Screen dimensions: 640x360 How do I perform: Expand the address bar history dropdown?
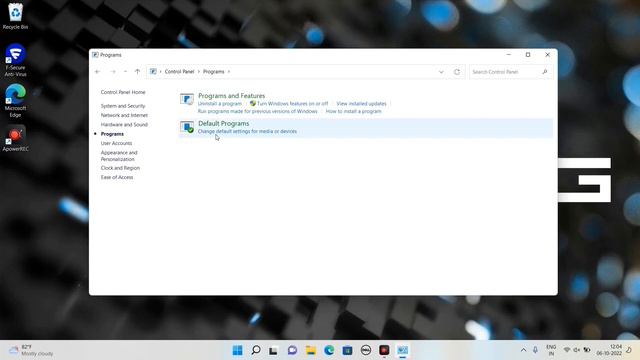point(441,72)
